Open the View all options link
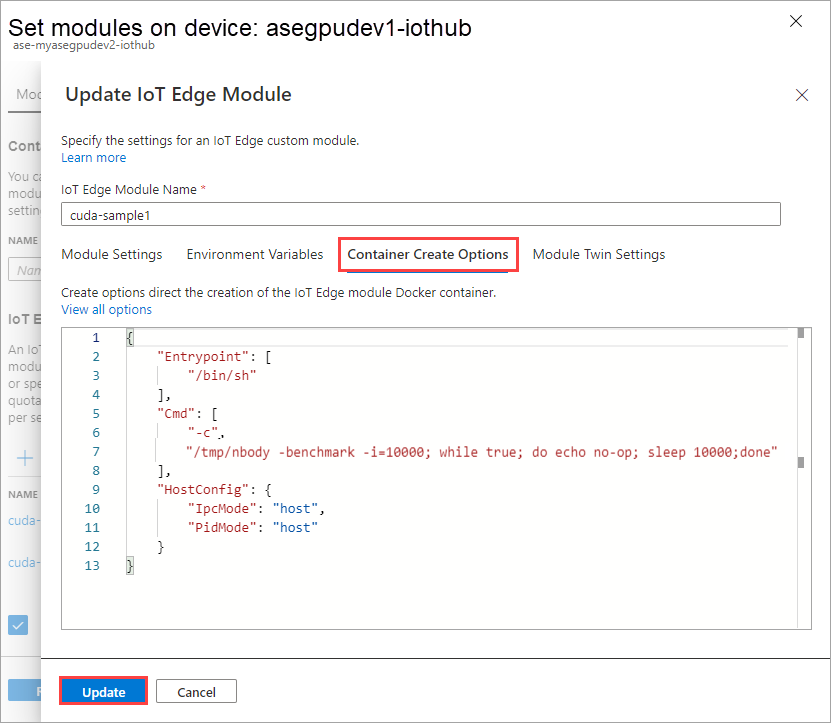 coord(106,310)
